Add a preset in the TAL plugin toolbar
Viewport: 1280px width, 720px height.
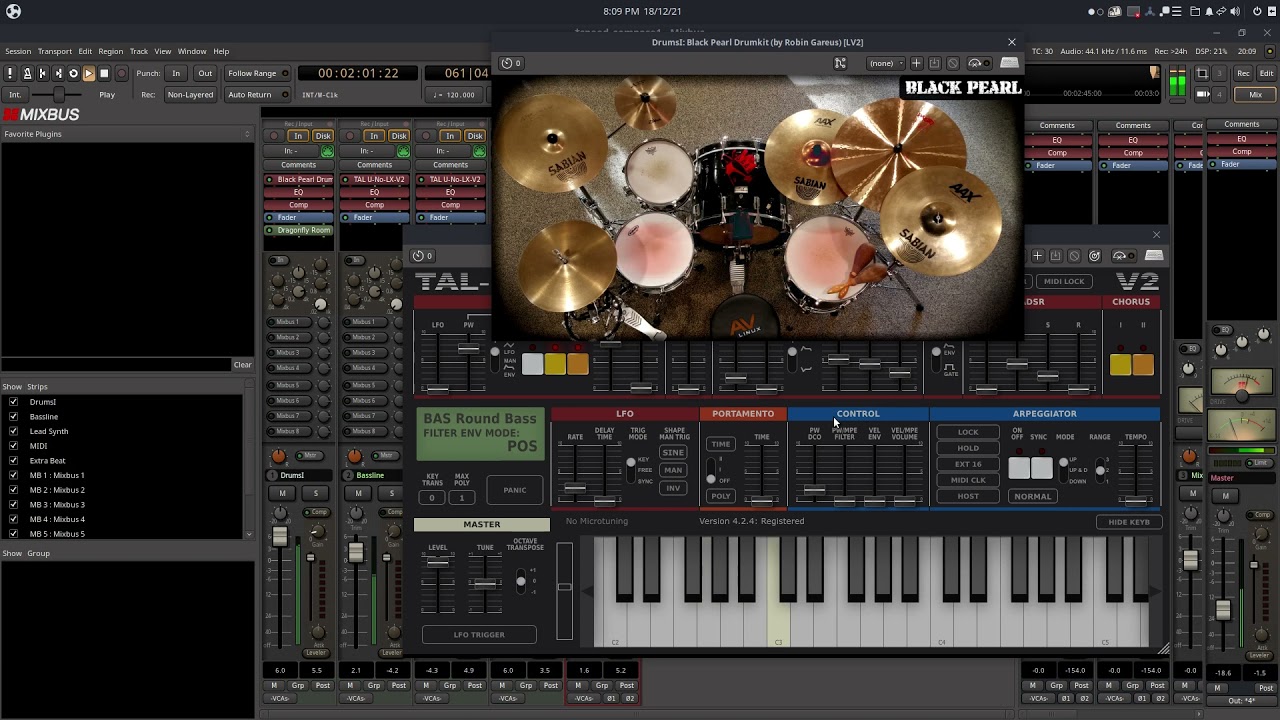1037,256
